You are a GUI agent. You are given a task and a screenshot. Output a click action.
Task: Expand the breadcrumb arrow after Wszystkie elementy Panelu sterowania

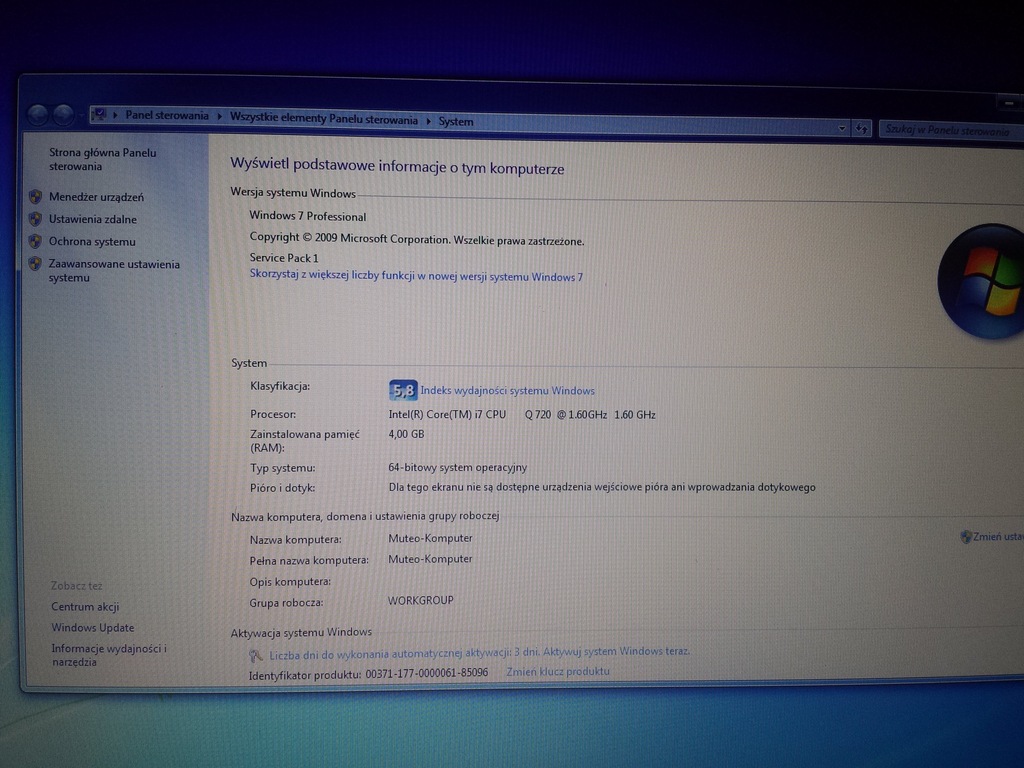[x=428, y=121]
